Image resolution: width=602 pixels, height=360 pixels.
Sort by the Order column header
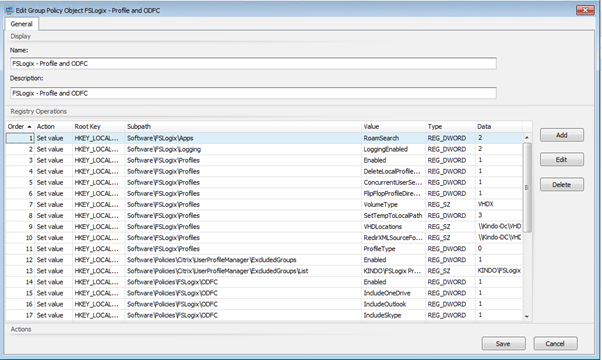(x=20, y=126)
